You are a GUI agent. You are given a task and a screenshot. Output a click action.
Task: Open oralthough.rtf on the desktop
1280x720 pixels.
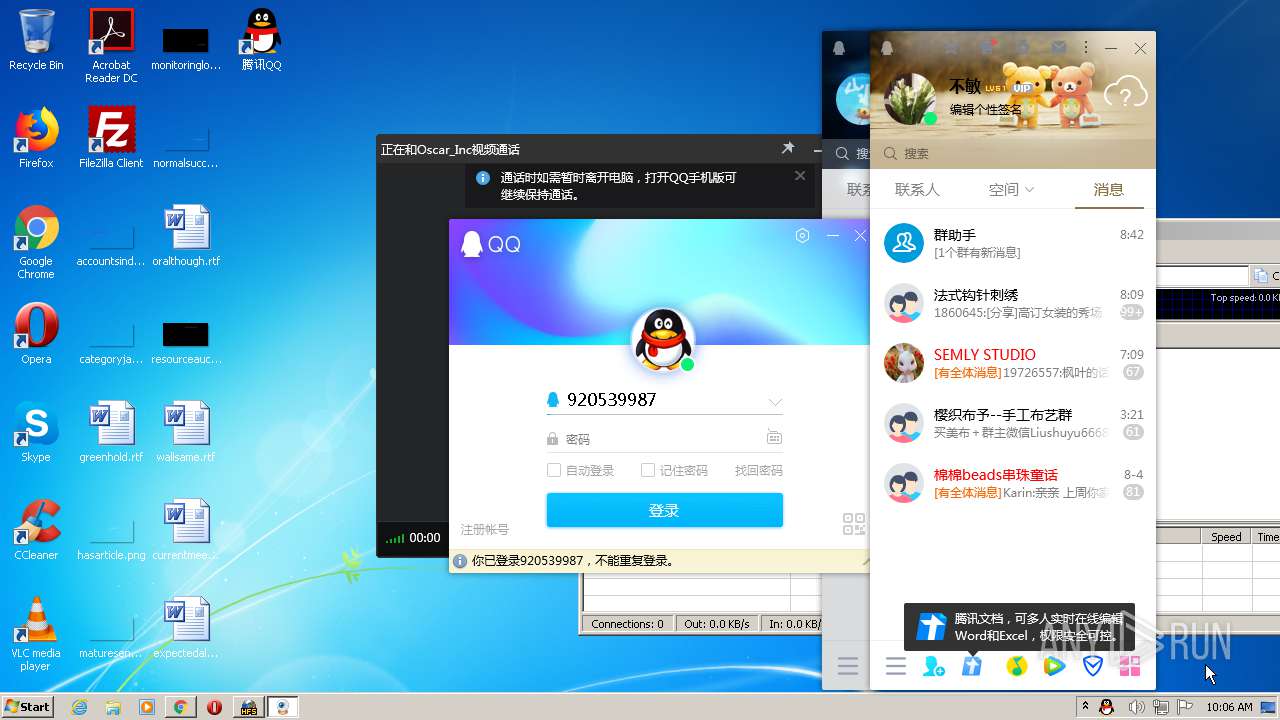186,236
